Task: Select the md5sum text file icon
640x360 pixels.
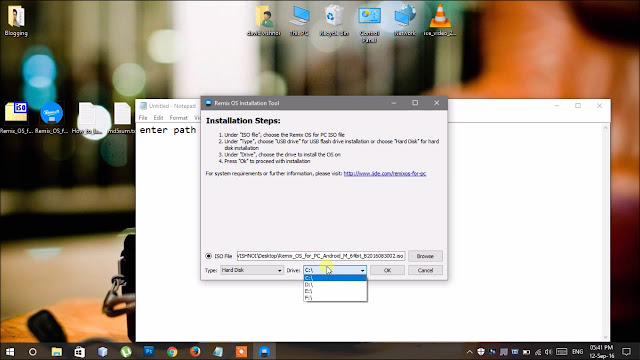Action: pos(122,118)
